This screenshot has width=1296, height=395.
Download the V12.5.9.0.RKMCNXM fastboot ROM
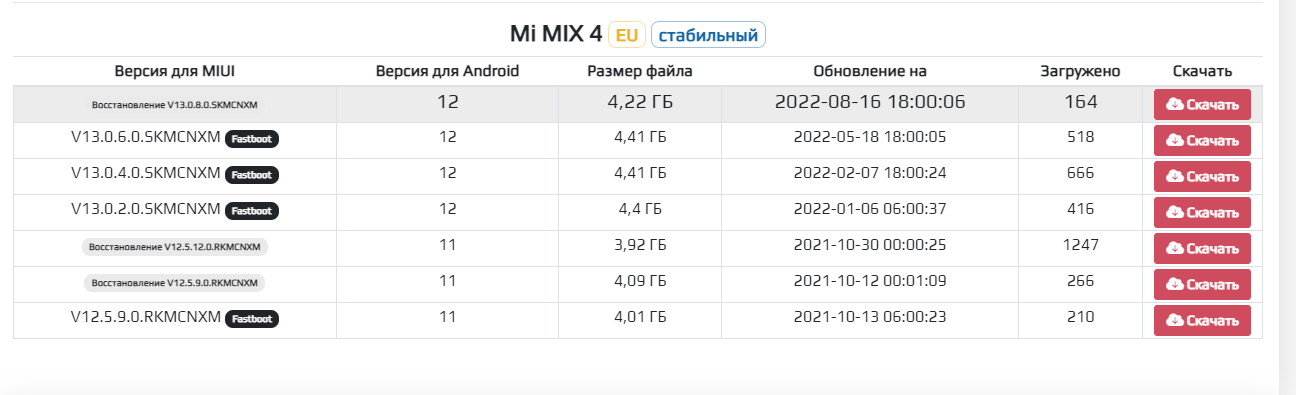(x=1202, y=321)
